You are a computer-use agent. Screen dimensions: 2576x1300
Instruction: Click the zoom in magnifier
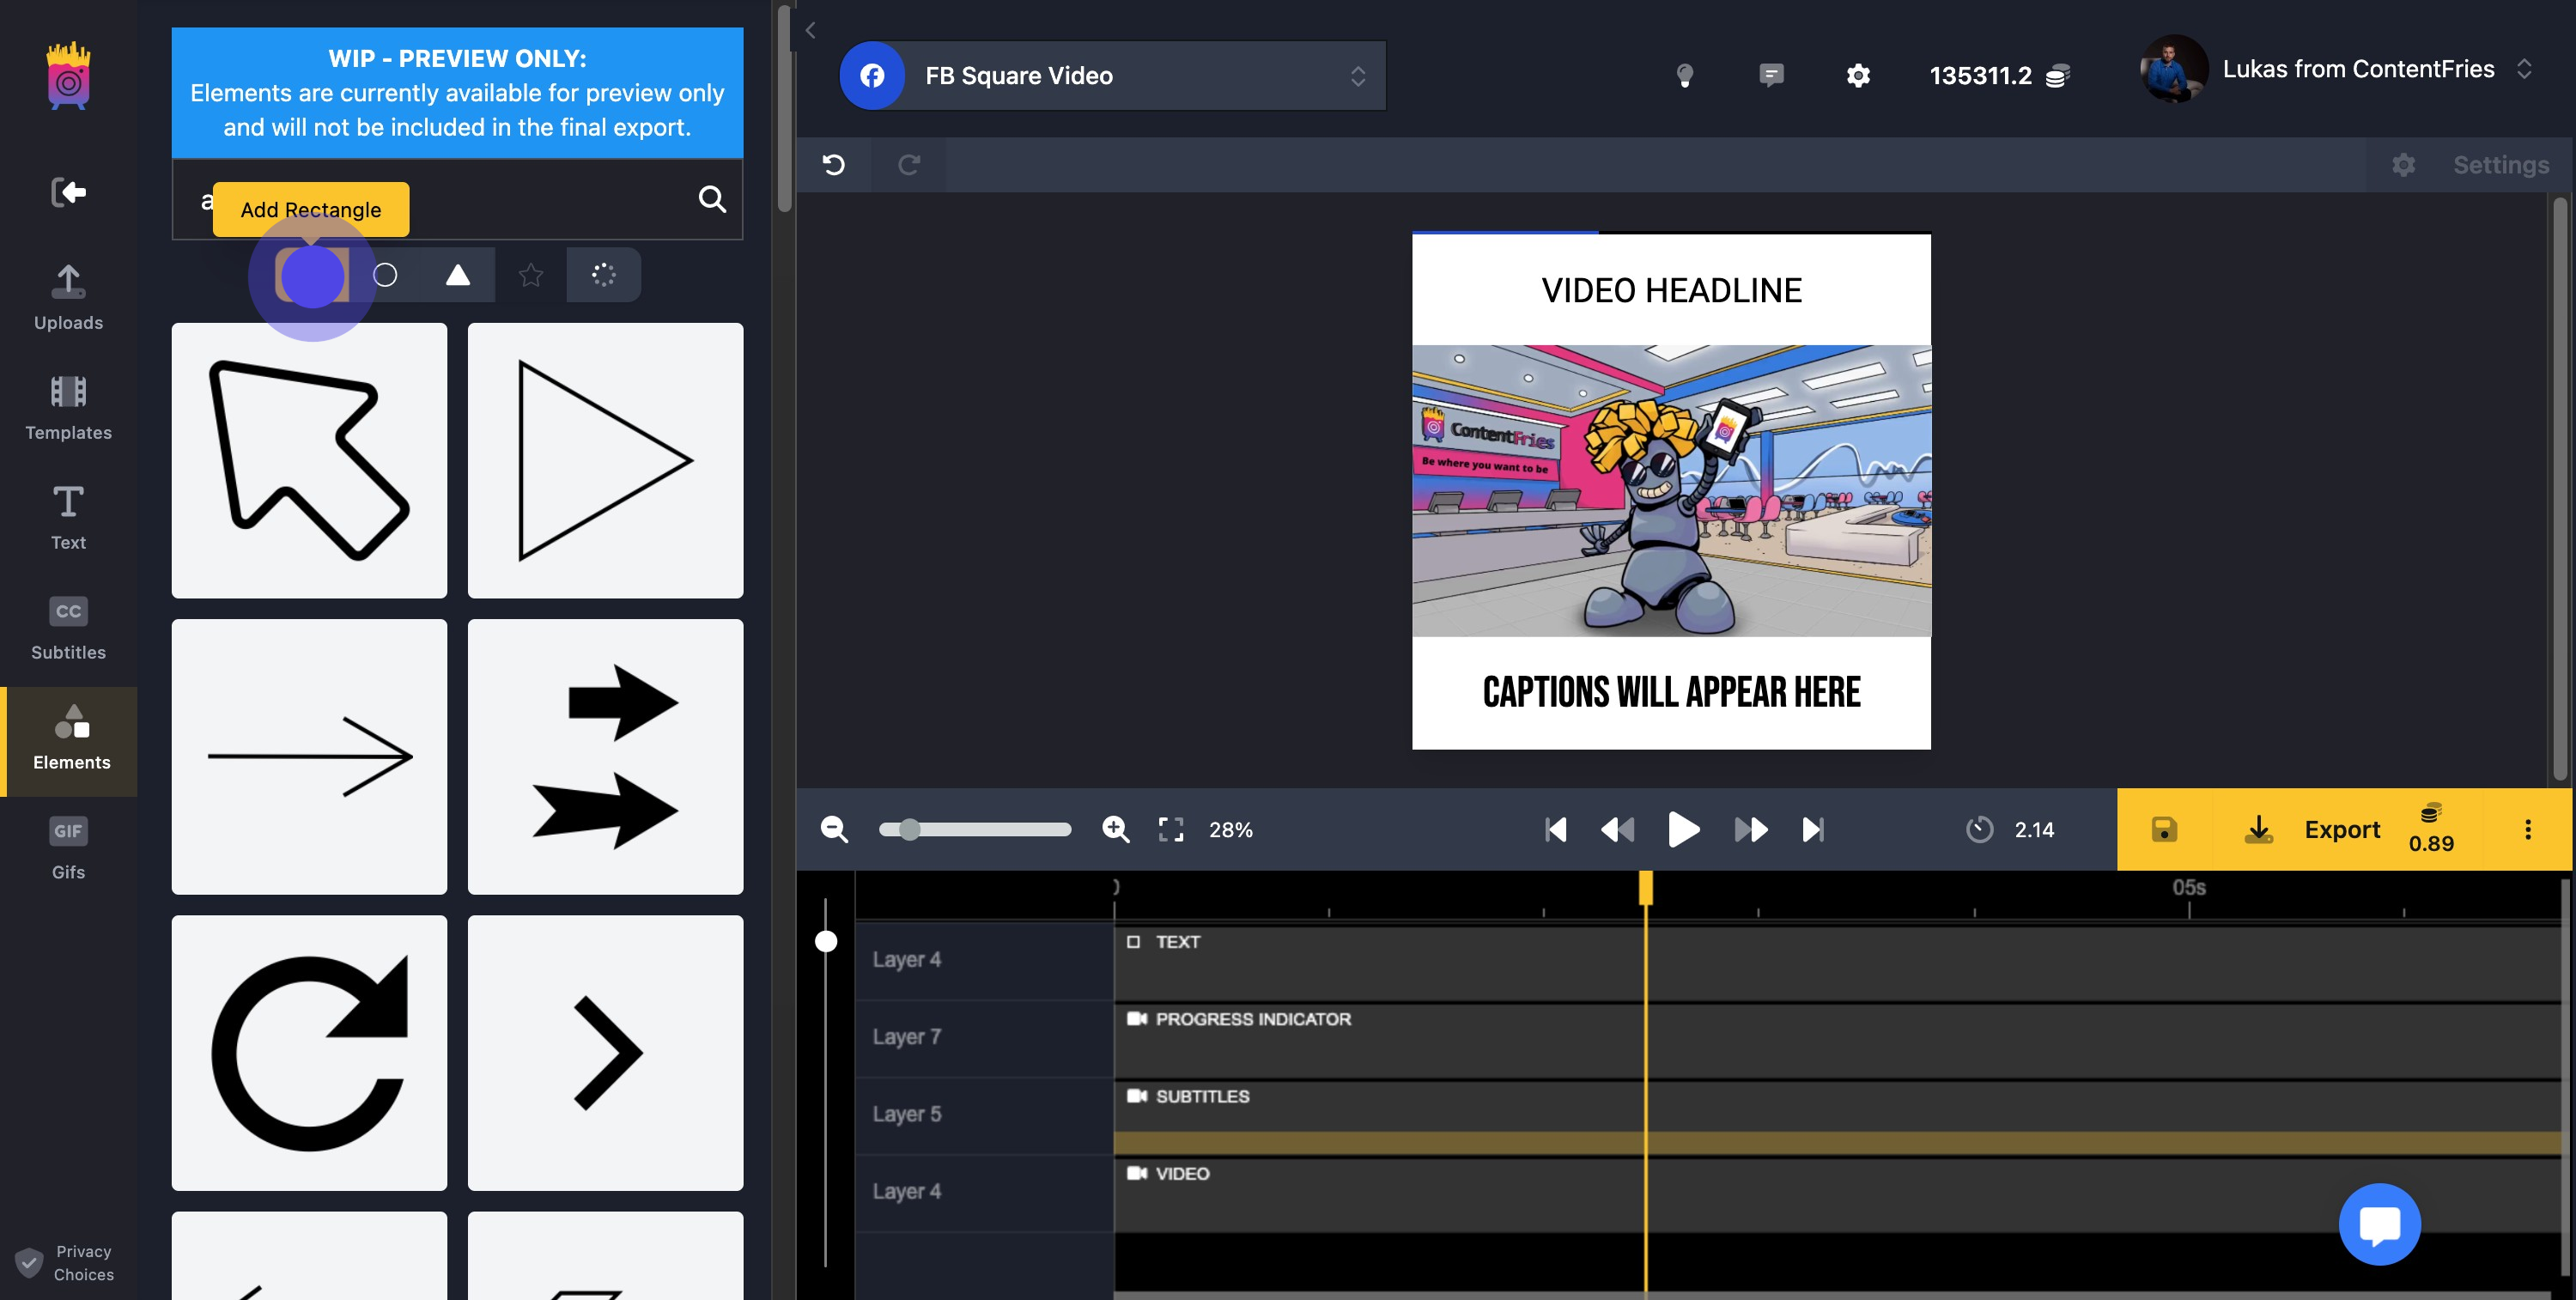point(1116,829)
